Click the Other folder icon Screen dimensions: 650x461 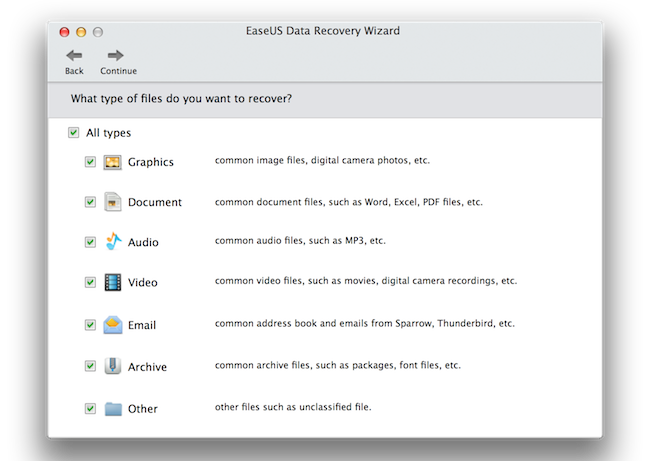click(113, 408)
